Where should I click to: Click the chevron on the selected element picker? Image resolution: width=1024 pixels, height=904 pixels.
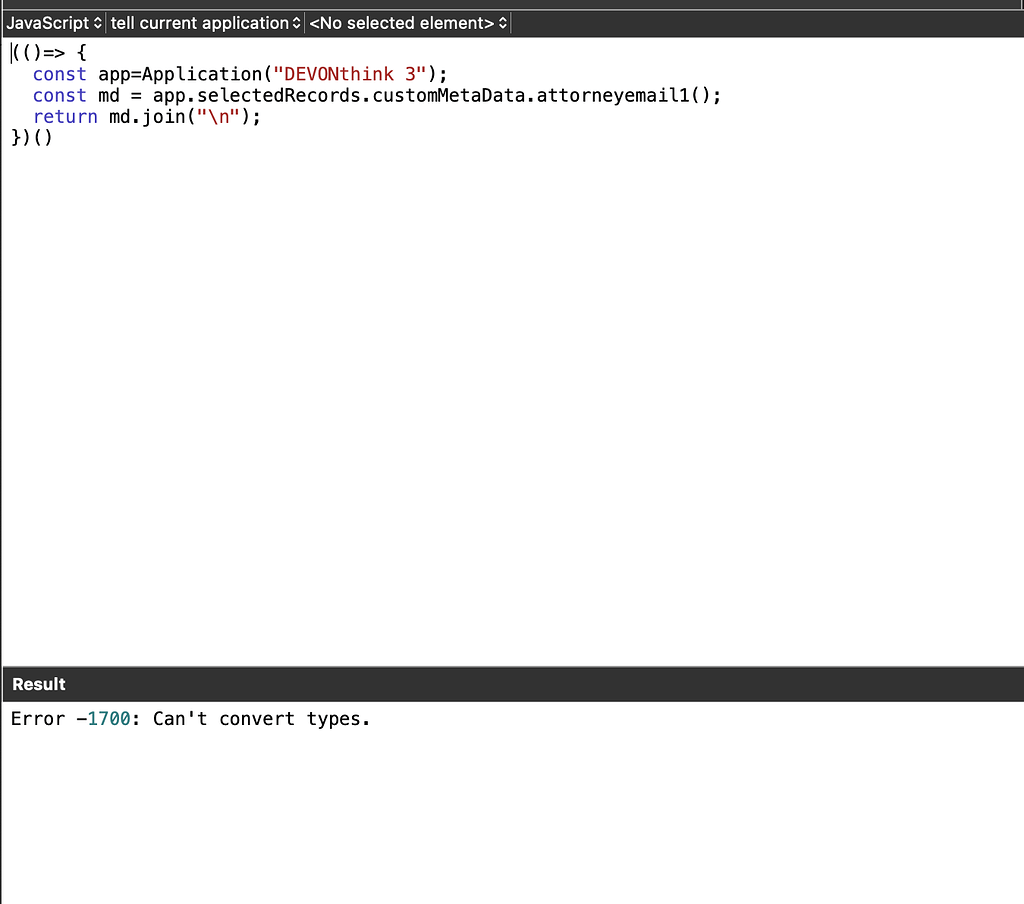[x=501, y=22]
